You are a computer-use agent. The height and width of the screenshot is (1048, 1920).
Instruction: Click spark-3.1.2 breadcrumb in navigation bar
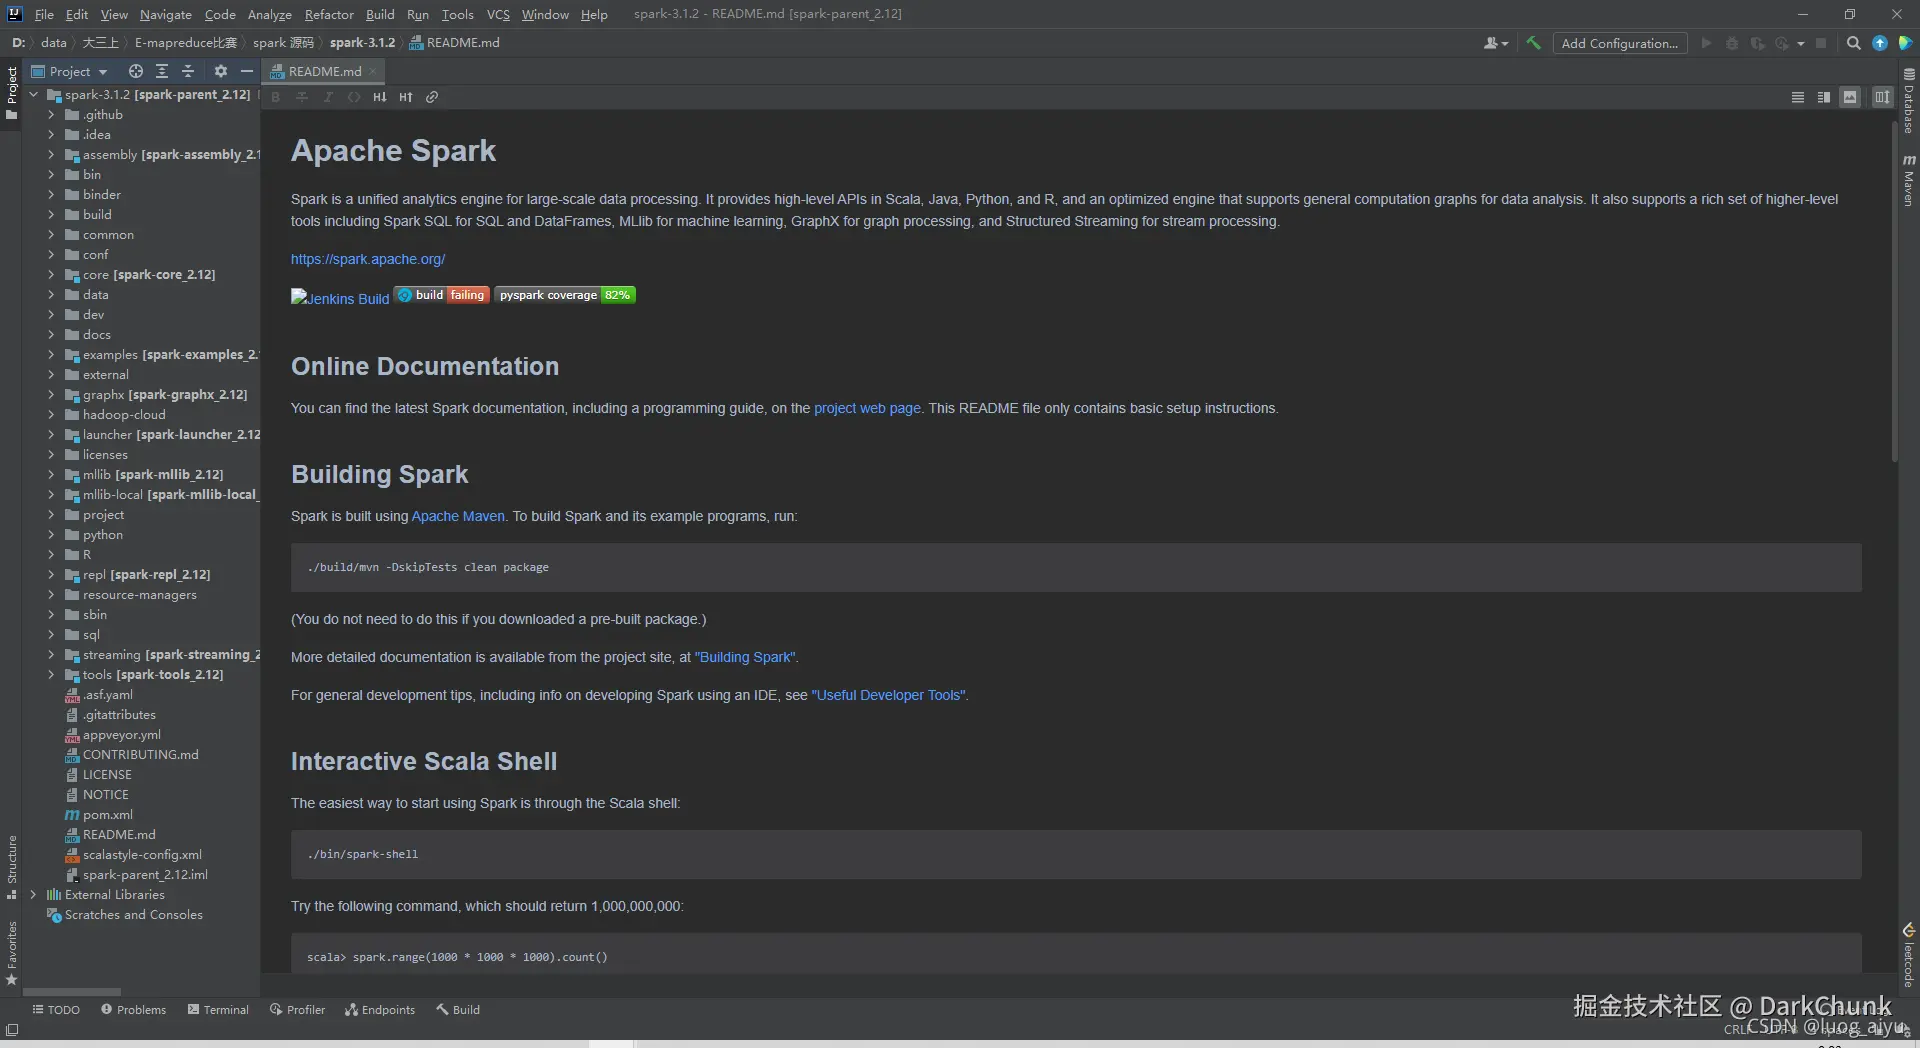point(362,43)
